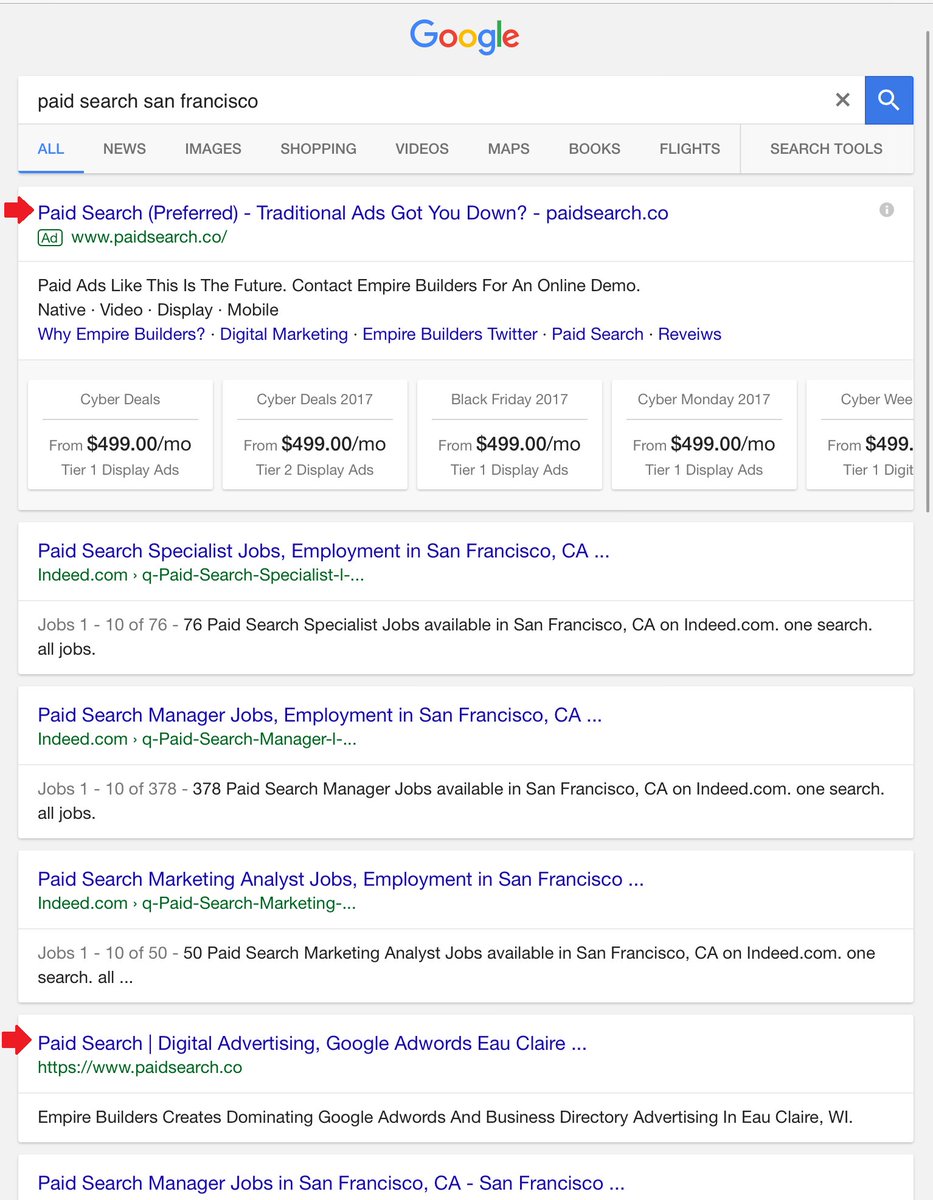The height and width of the screenshot is (1200, 933).
Task: Click Tier 2 Display Ads label
Action: [x=315, y=470]
